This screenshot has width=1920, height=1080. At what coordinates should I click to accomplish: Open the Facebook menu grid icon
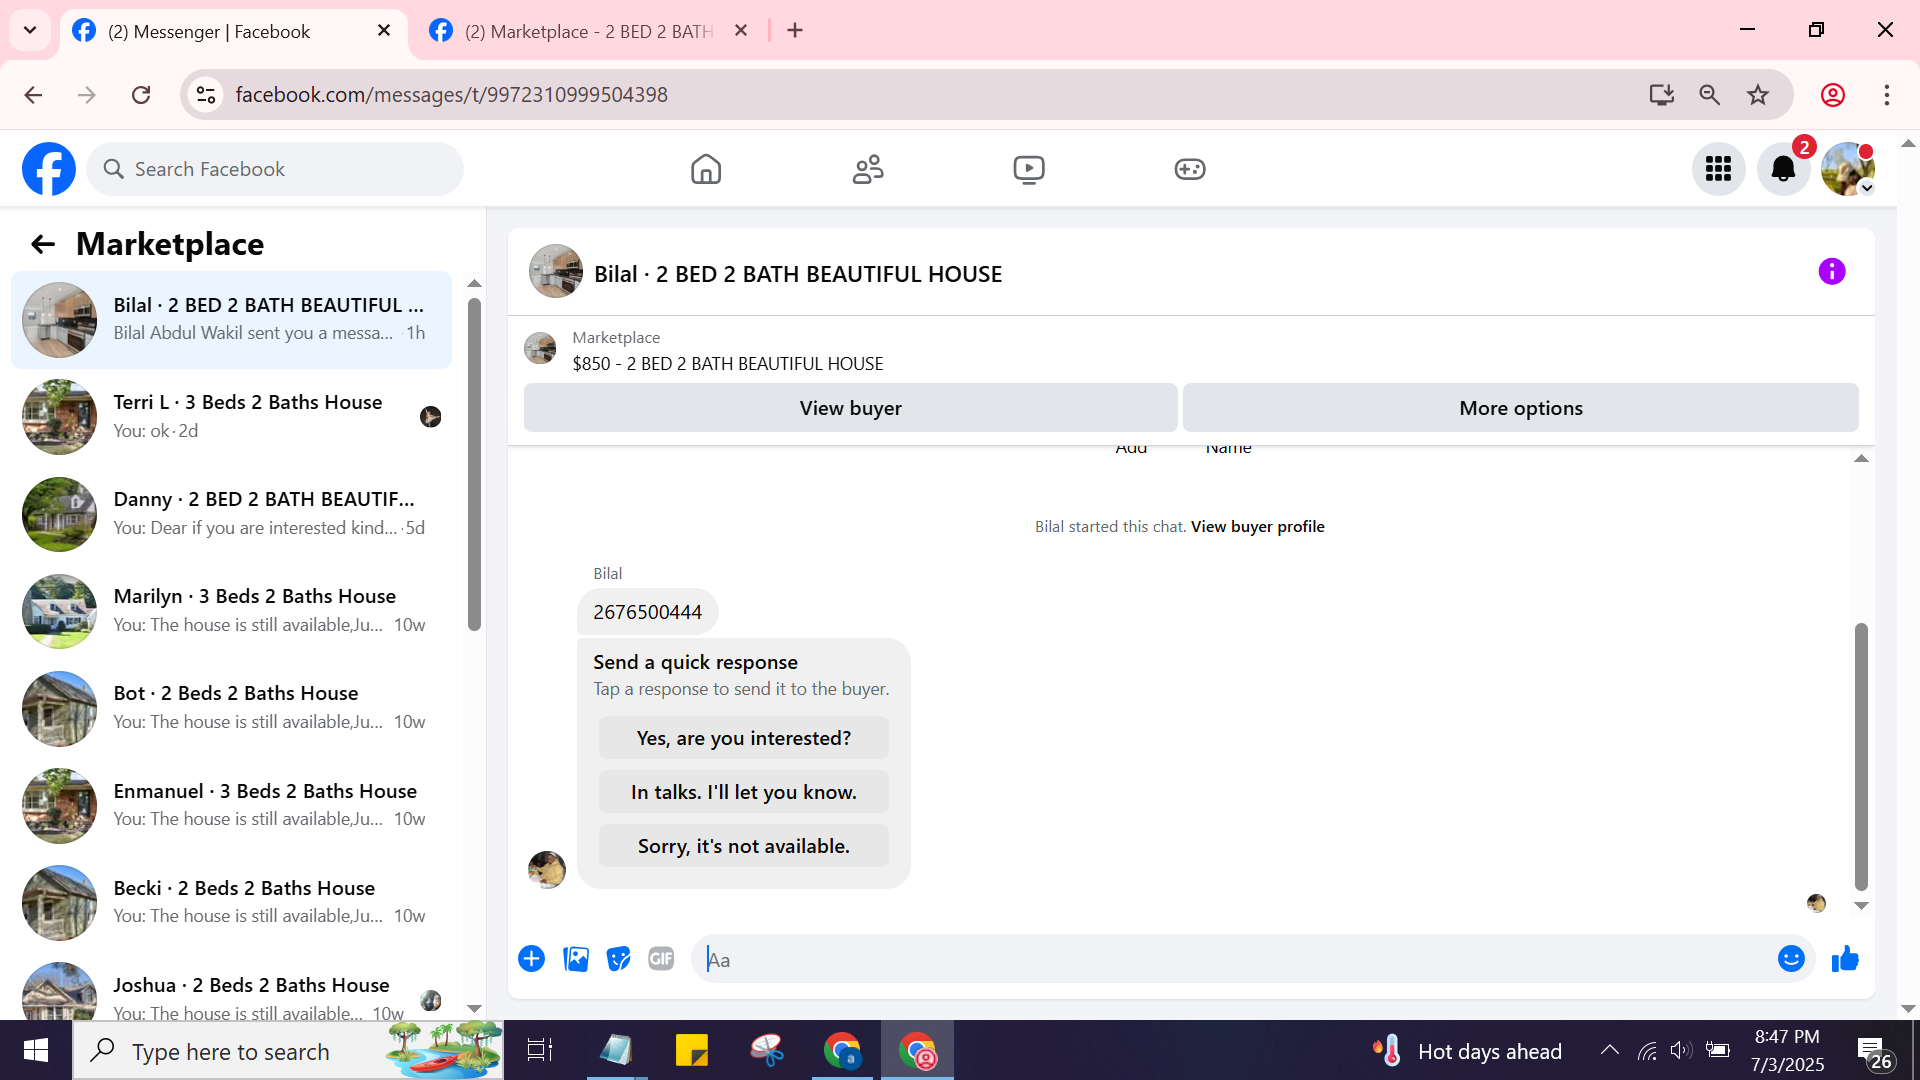tap(1718, 169)
